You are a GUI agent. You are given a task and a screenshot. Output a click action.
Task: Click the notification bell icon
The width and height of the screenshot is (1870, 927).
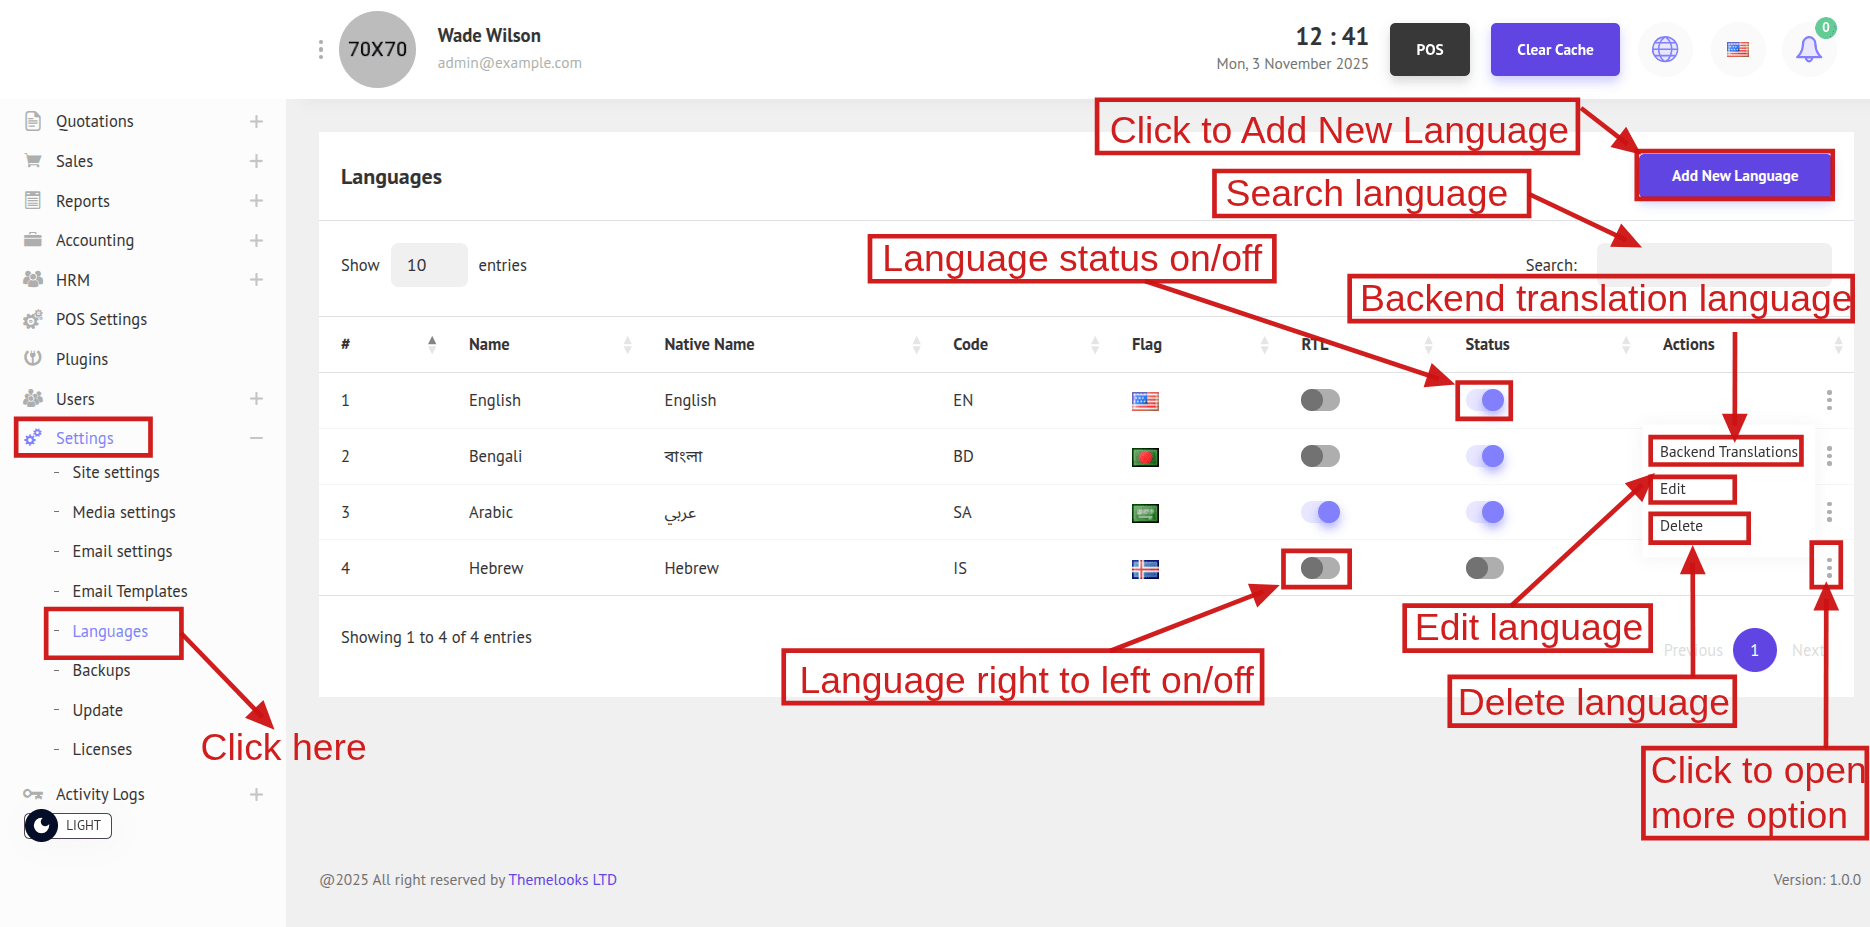(1808, 49)
